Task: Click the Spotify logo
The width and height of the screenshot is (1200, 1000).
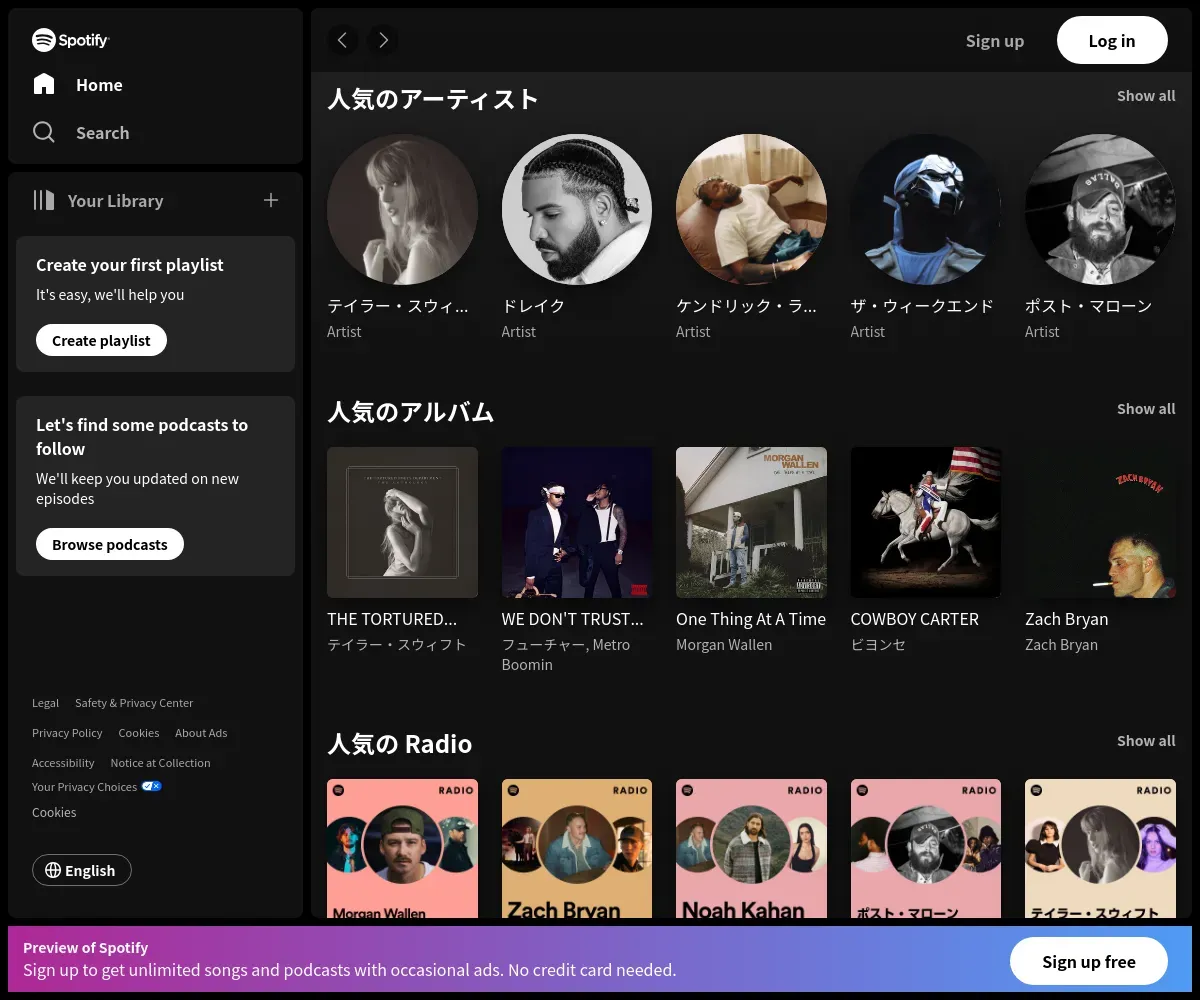Action: pos(70,40)
